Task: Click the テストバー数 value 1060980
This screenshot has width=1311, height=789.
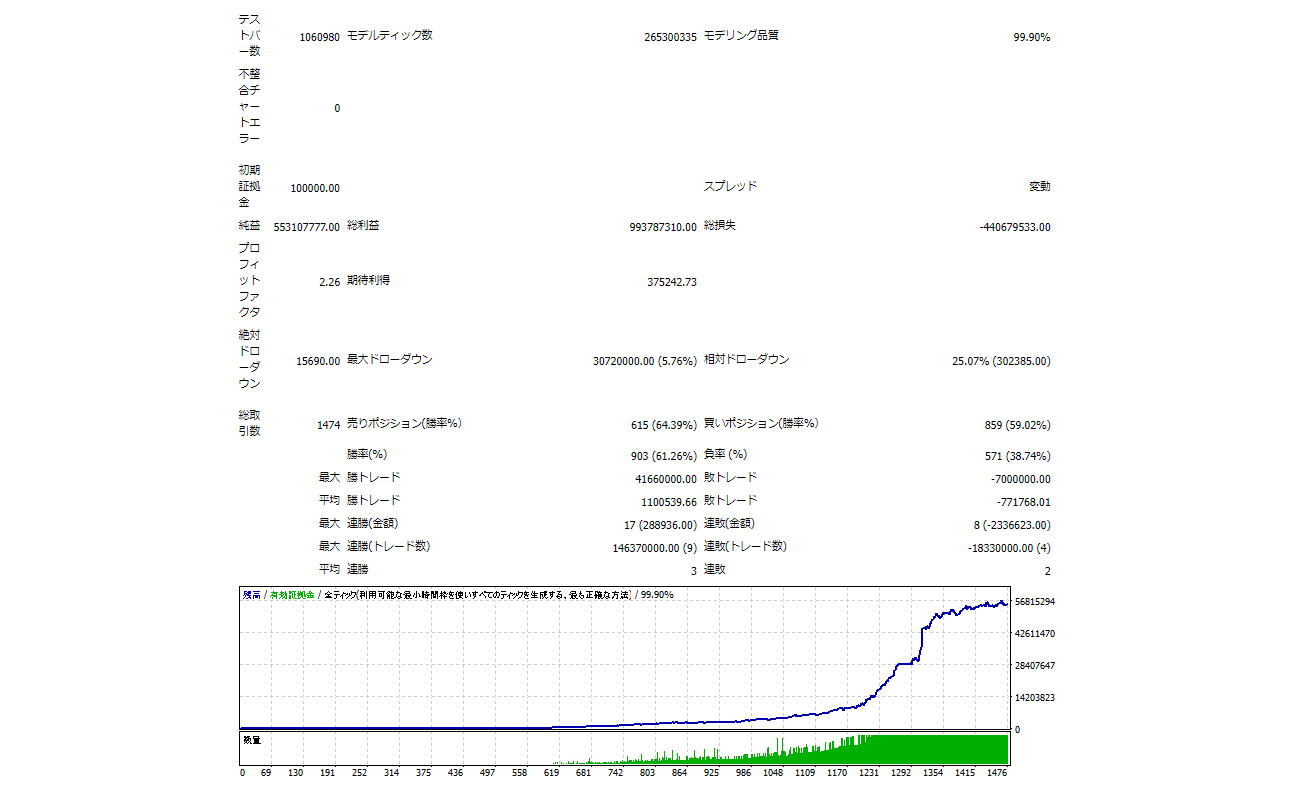Action: tap(319, 37)
